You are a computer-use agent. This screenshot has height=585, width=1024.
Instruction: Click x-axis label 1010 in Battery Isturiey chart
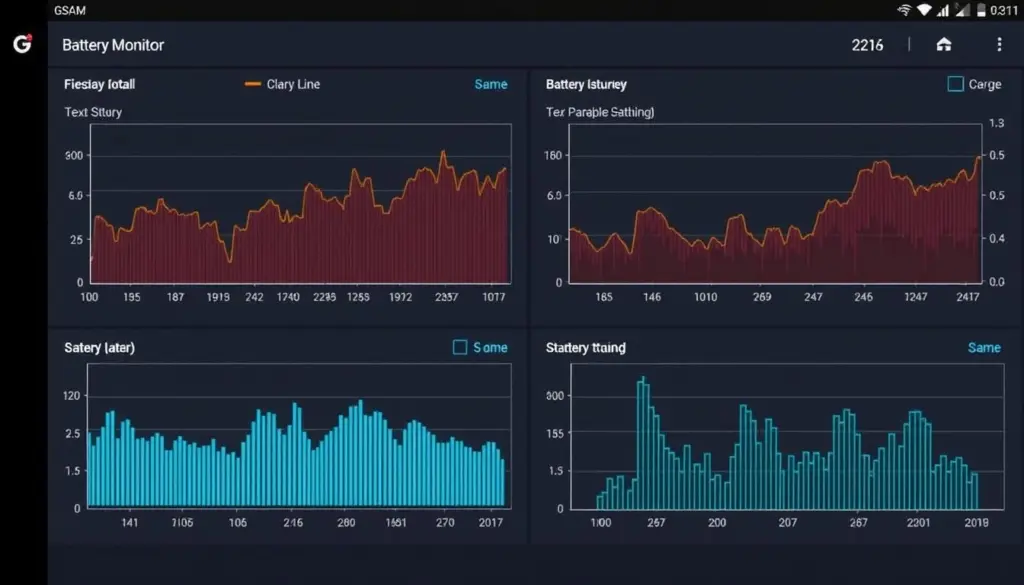click(x=705, y=297)
